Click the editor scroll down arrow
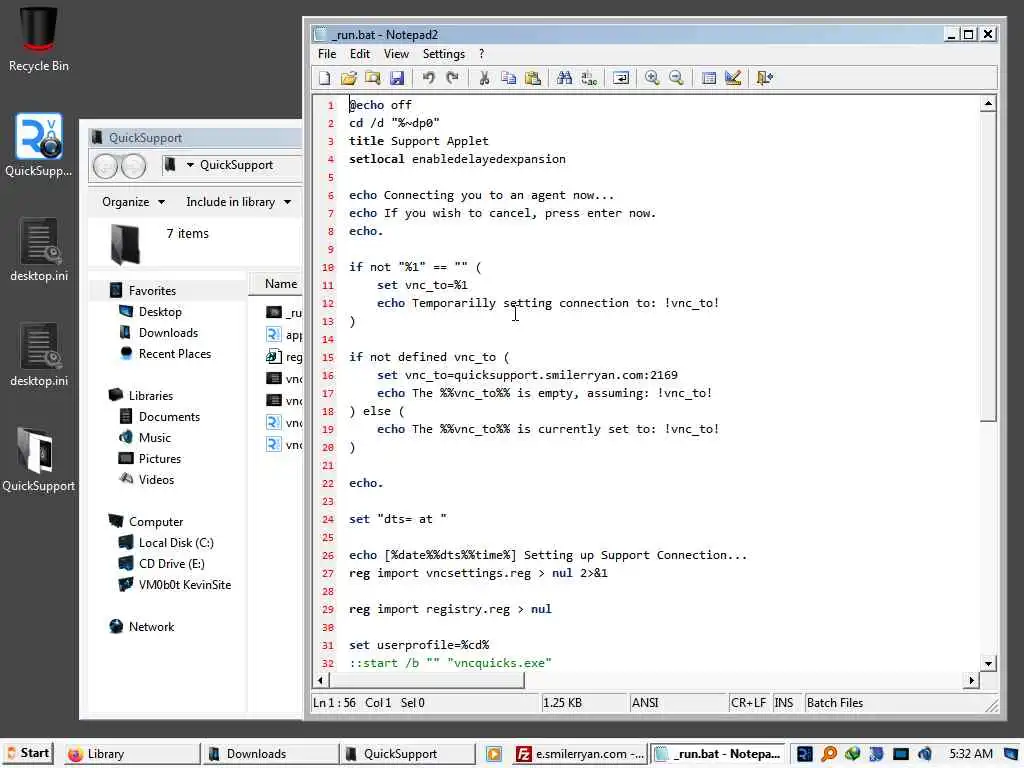Screen dimensions: 1024x768 point(988,664)
